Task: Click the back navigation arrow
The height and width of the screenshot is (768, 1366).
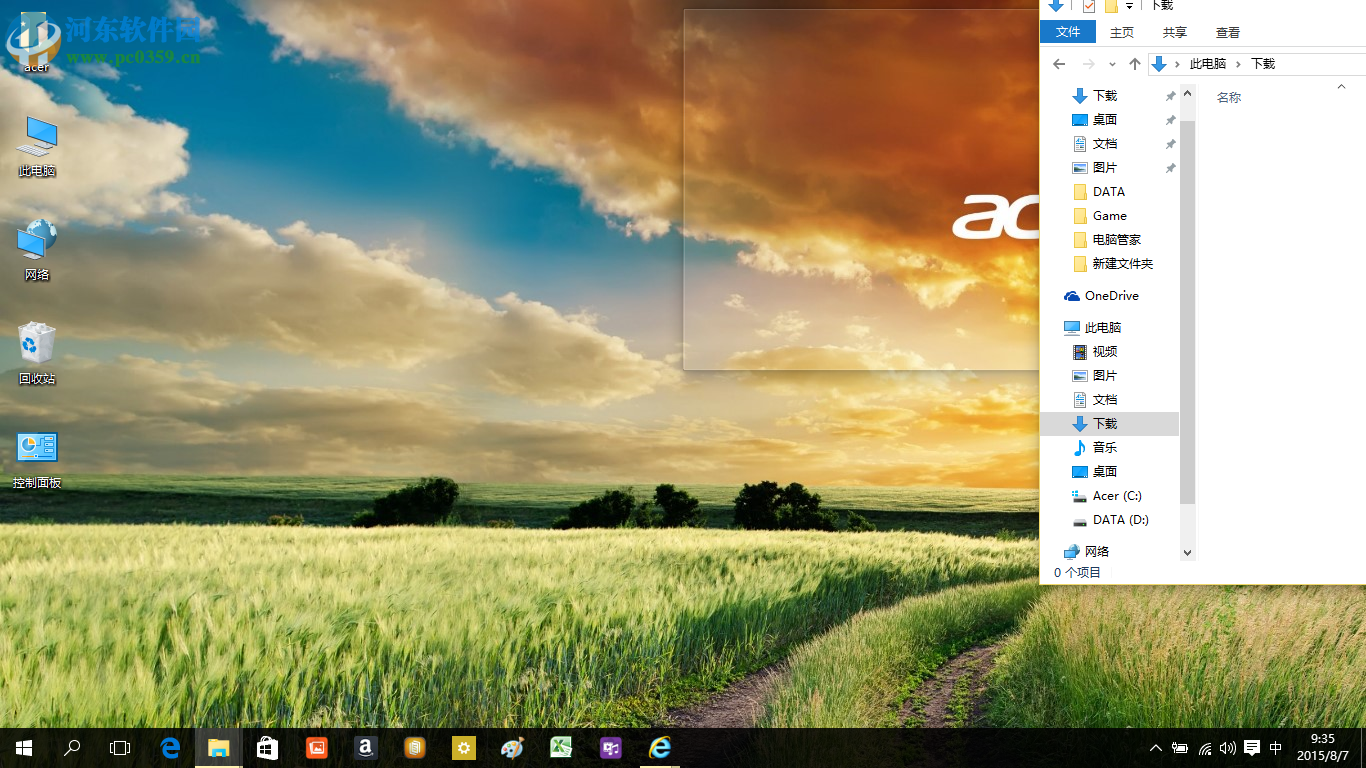Action: 1058,63
